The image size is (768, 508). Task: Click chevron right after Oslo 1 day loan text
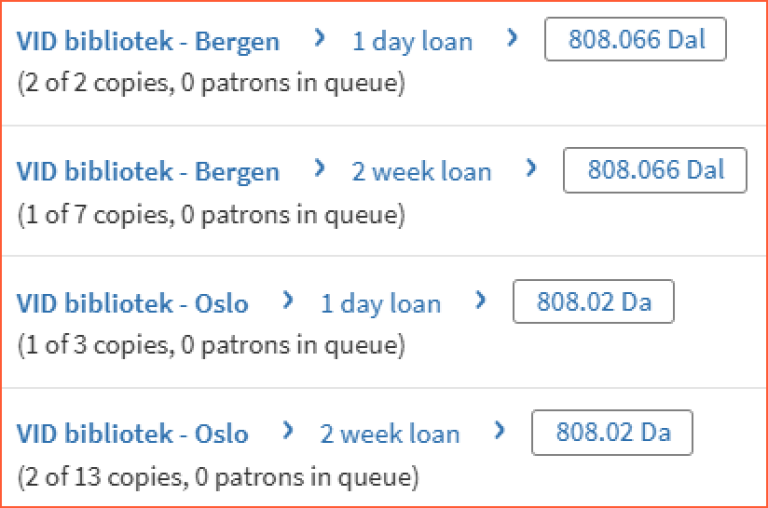pos(481,300)
